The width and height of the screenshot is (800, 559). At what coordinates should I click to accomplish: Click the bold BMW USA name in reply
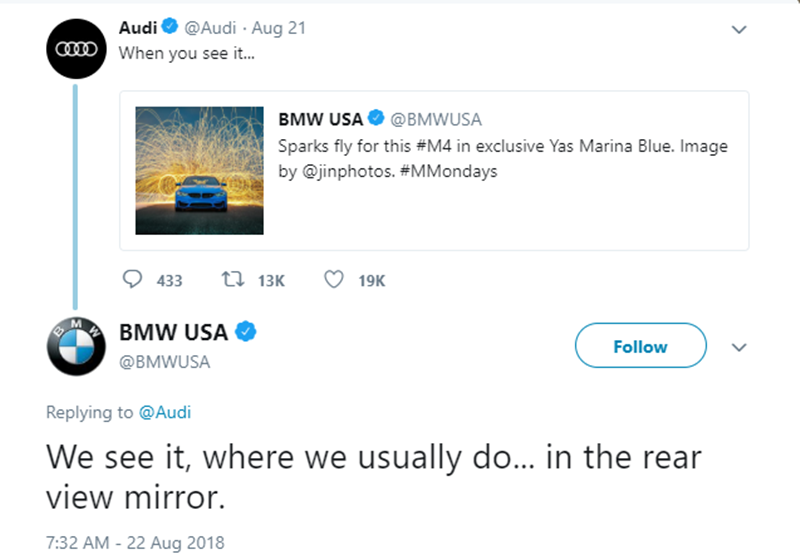(174, 333)
